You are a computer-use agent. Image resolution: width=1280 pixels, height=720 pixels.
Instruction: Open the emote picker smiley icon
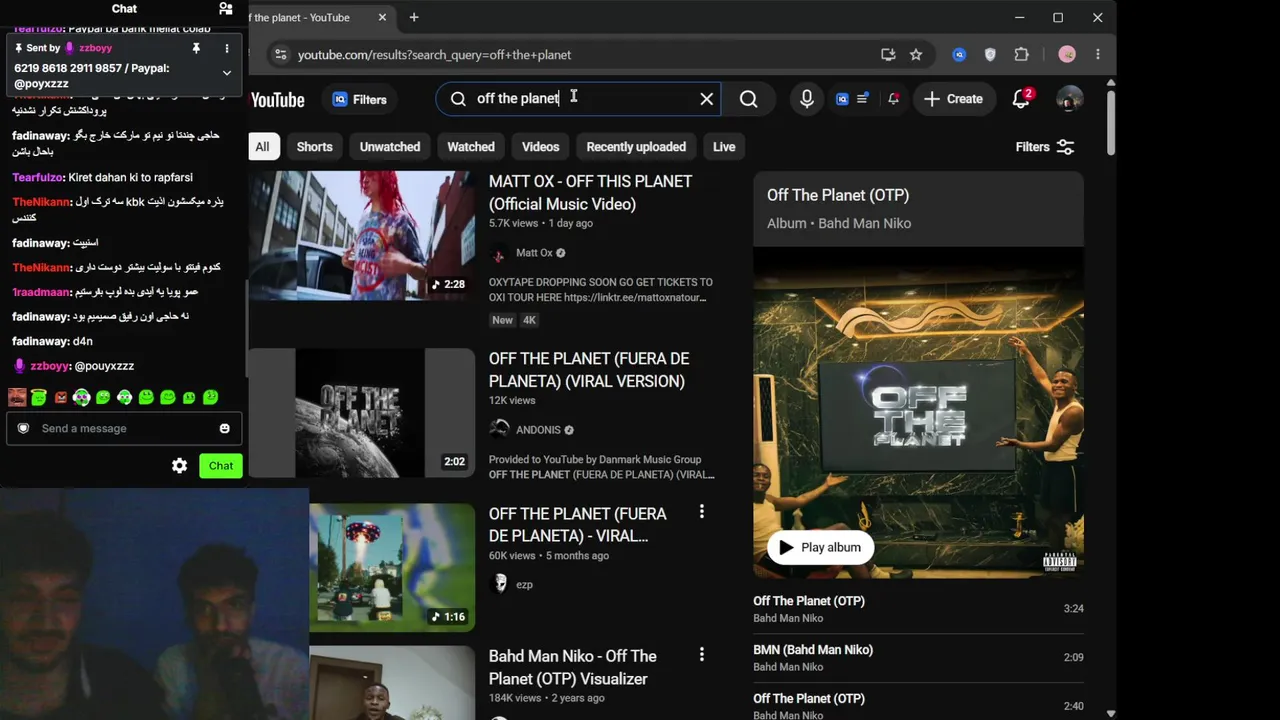pos(224,428)
